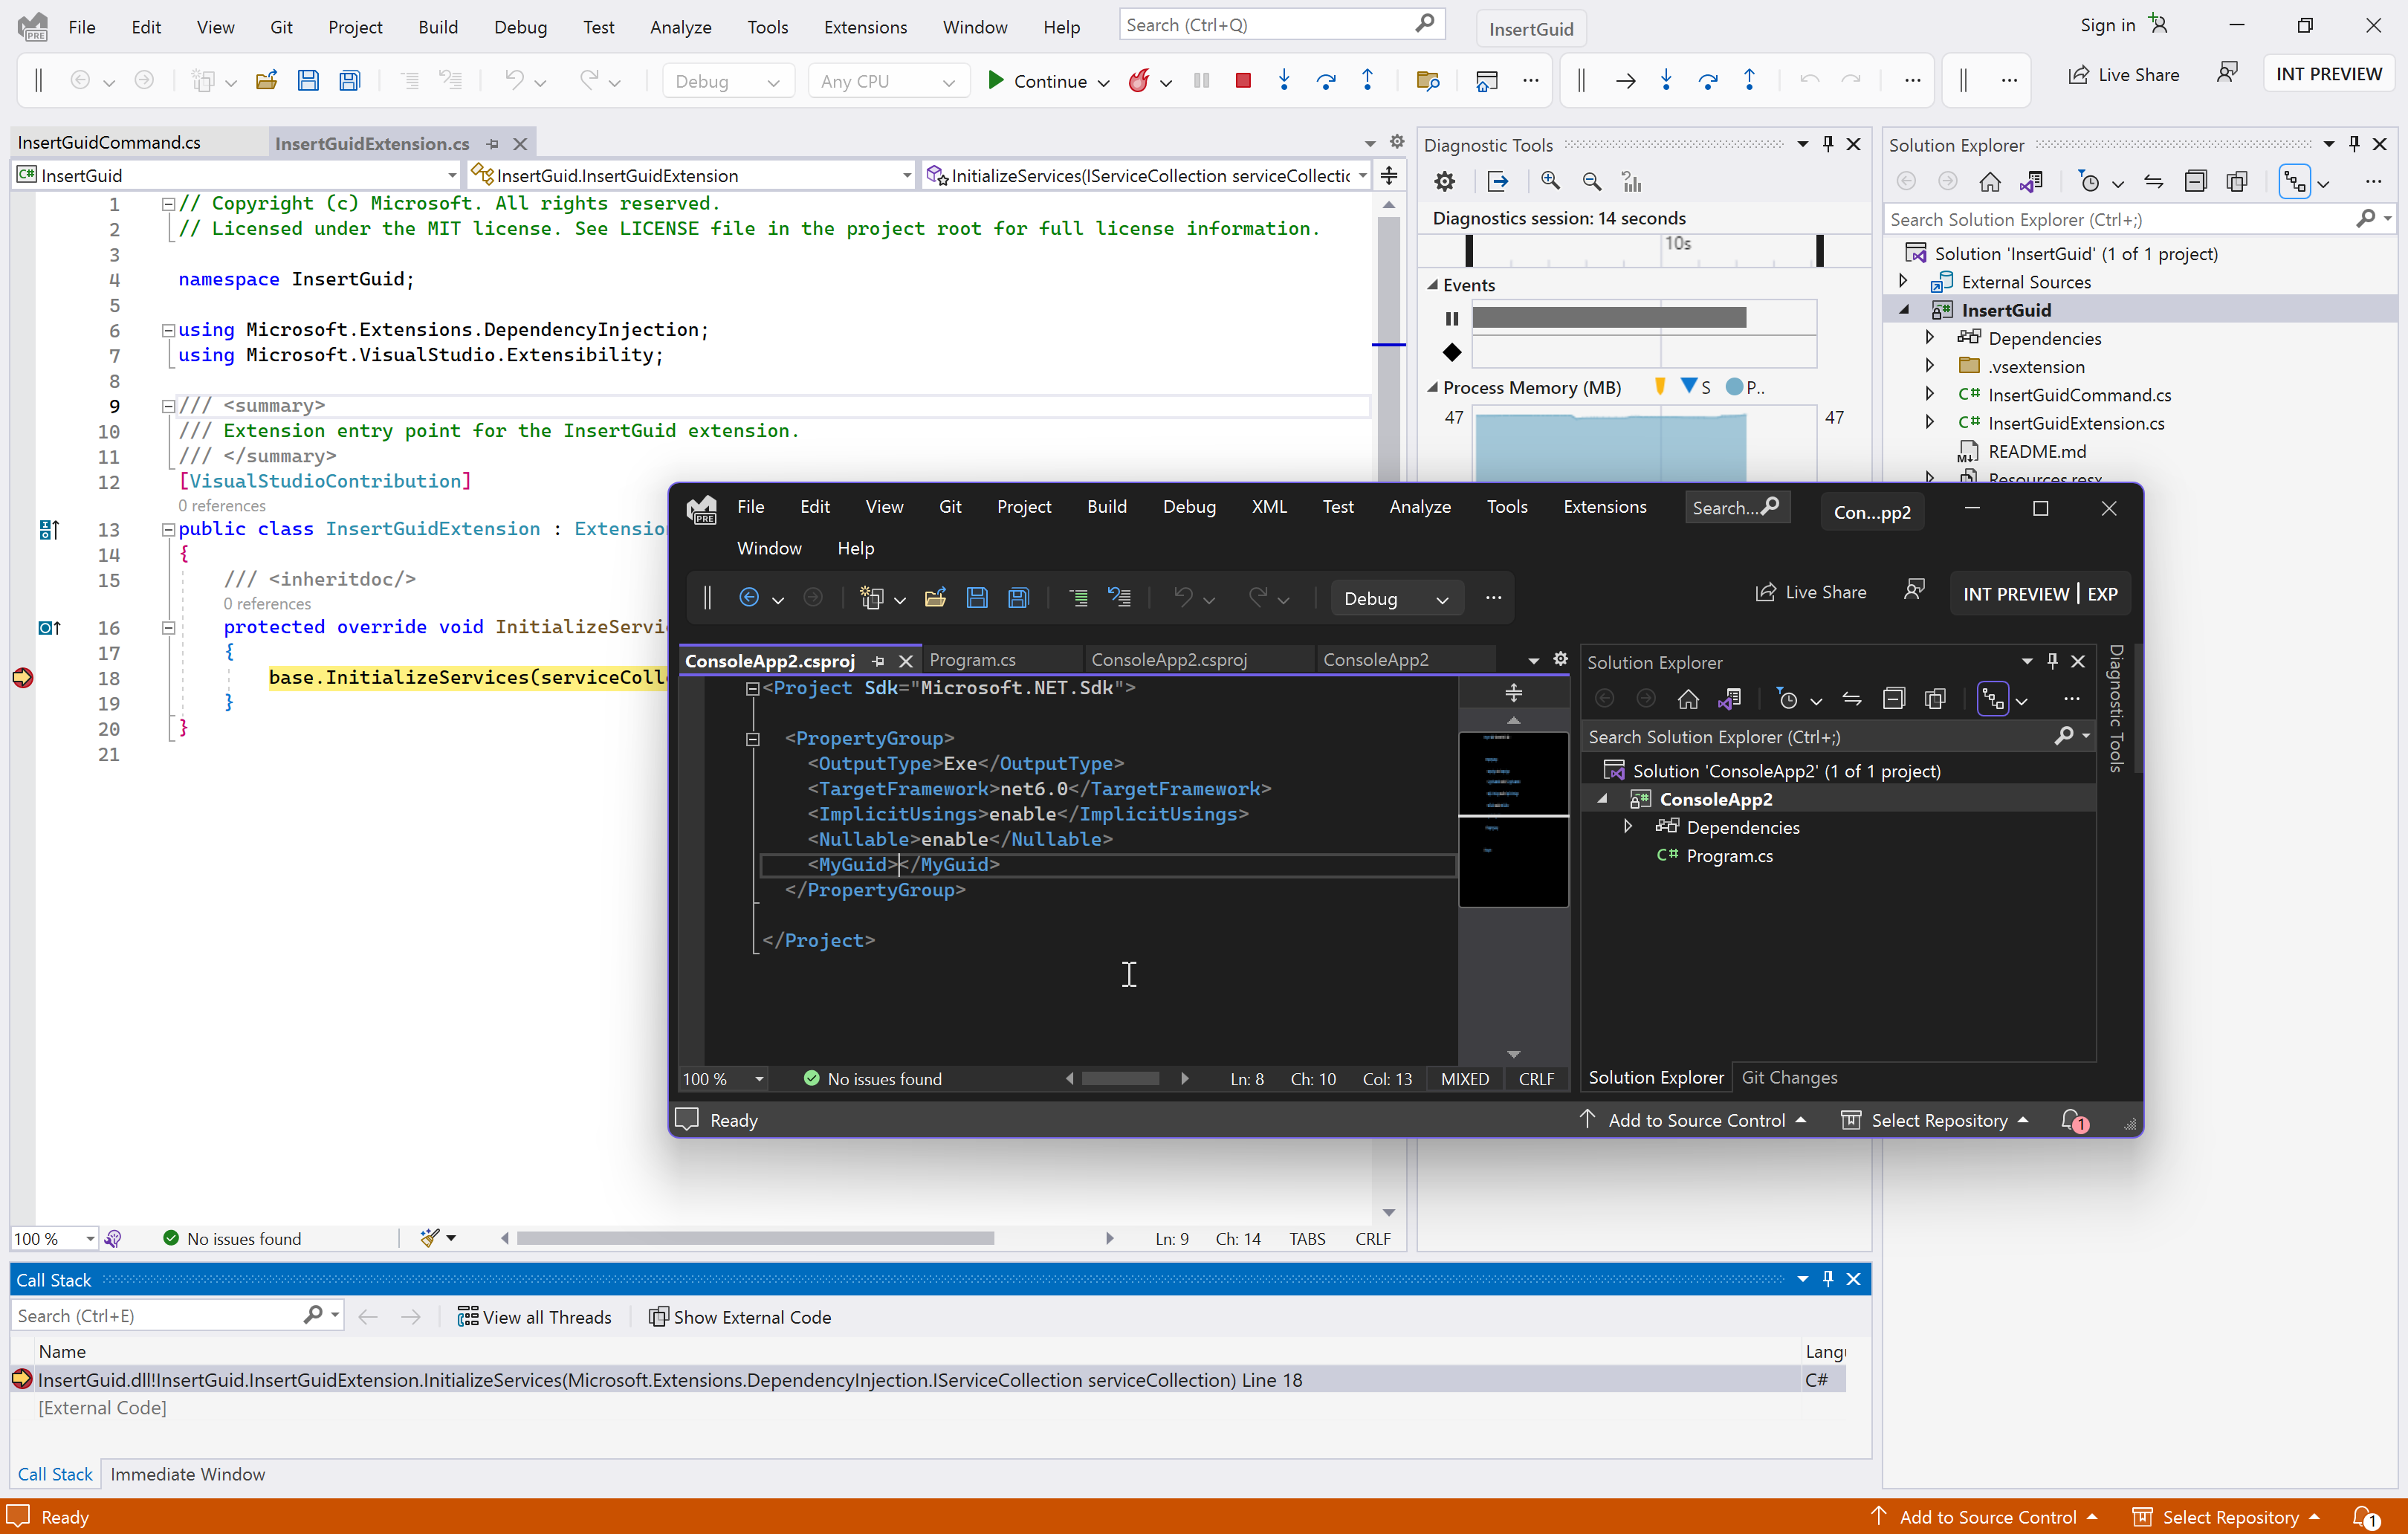This screenshot has height=1534, width=2408.
Task: Click Save All icon in dark window toolbar
Action: (1018, 598)
